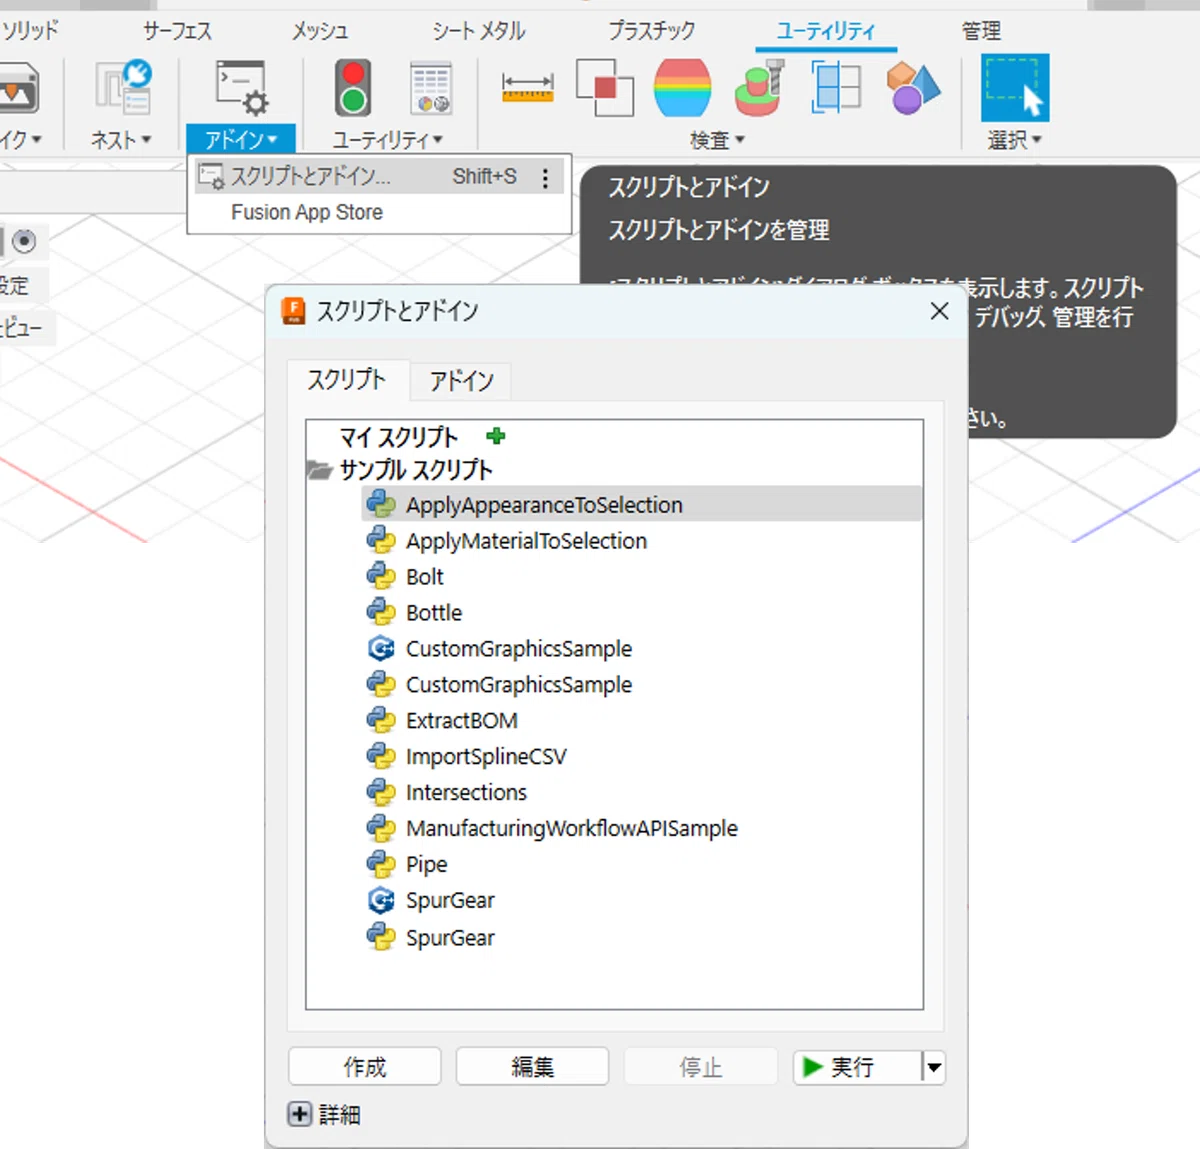Screen dimensions: 1200x1149
Task: Switch to the サーフェス ribbon tab
Action: tap(178, 31)
